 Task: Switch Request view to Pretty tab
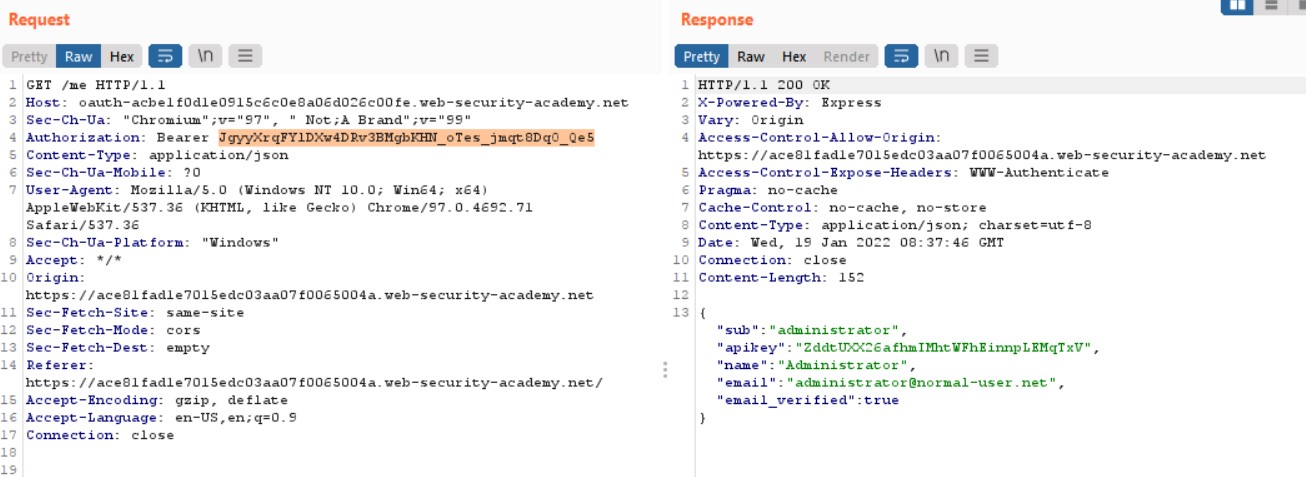click(29, 57)
